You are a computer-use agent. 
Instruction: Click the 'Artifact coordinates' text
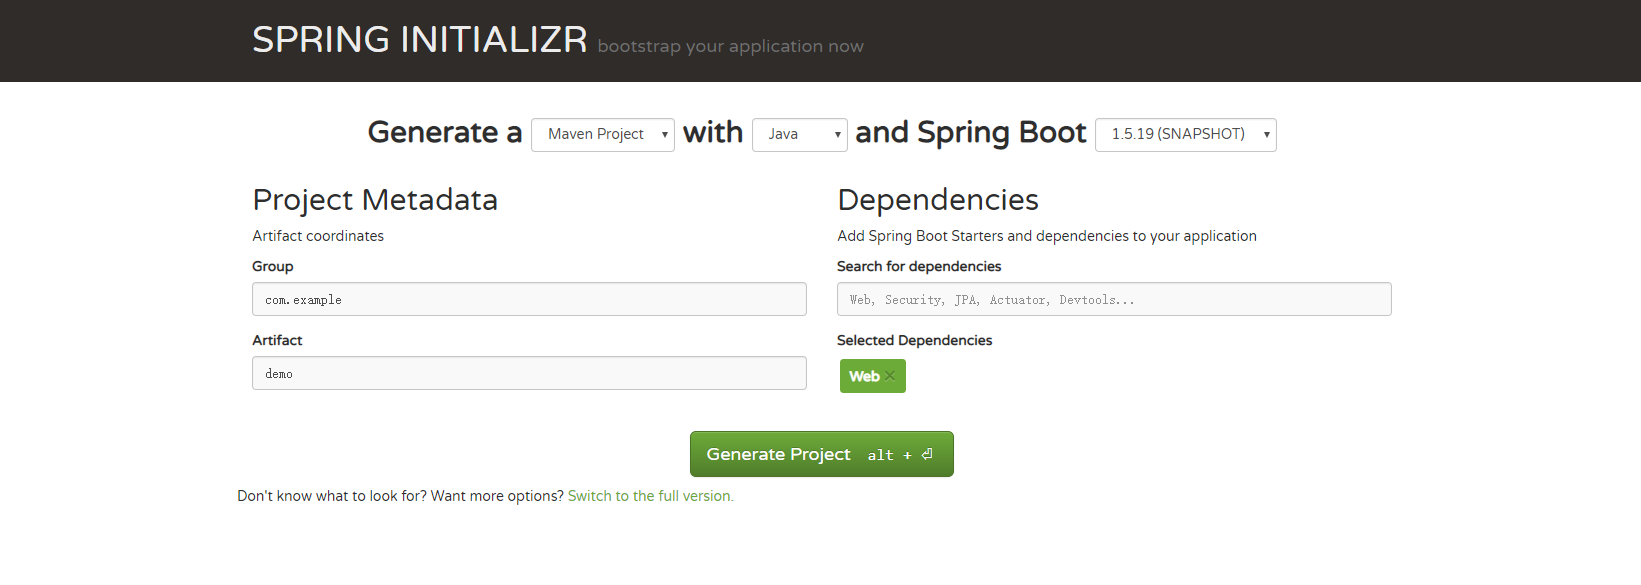point(318,236)
